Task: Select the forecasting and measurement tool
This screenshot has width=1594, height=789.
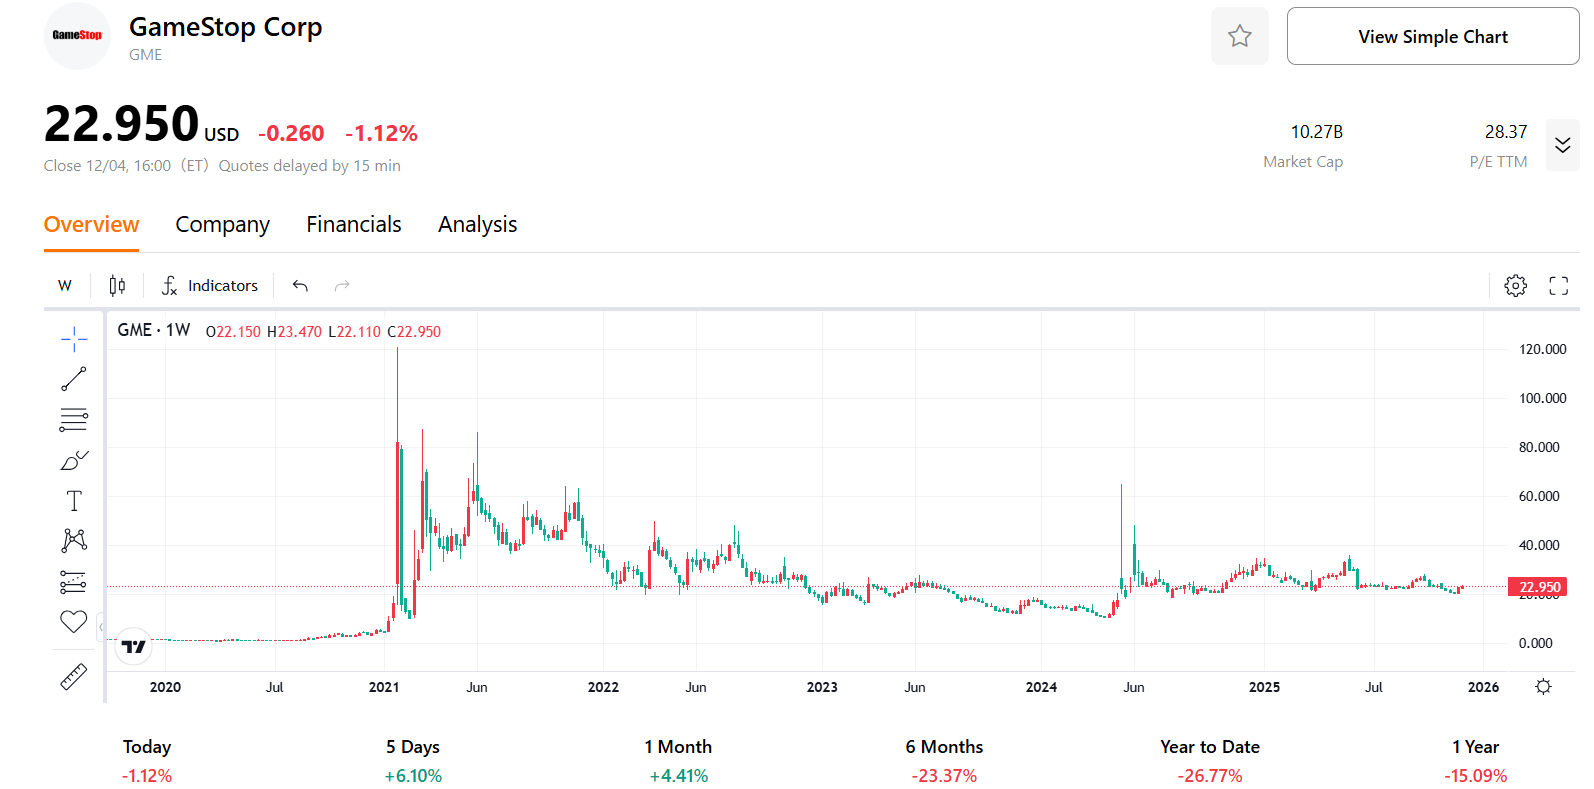Action: (x=74, y=582)
